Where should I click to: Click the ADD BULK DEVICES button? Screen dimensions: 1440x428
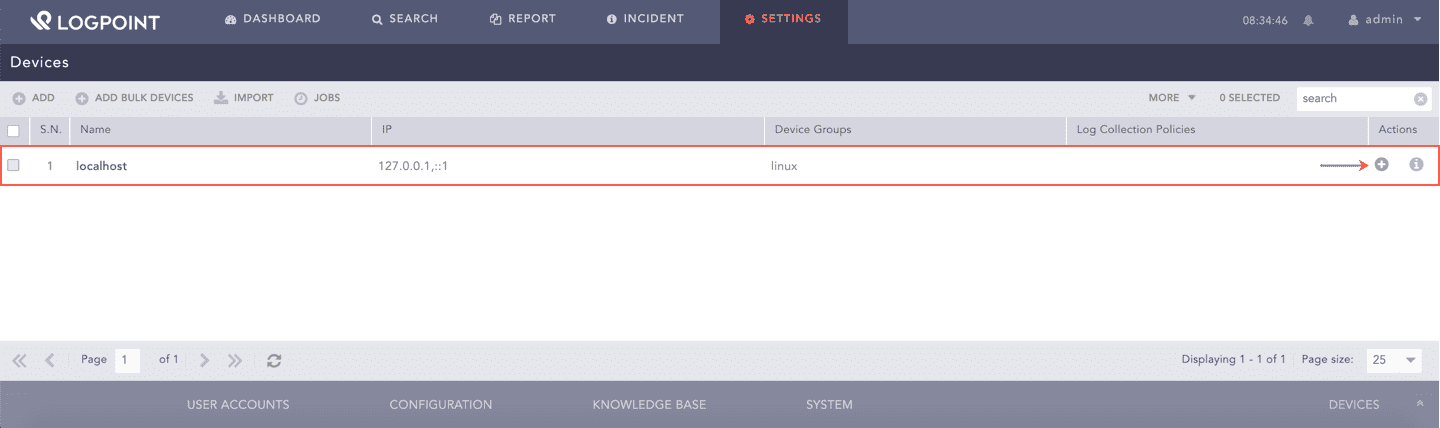coord(135,98)
